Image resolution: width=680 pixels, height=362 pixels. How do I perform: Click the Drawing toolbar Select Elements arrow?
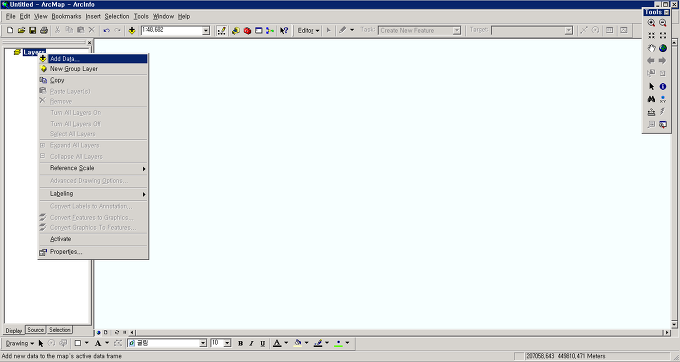click(x=41, y=343)
